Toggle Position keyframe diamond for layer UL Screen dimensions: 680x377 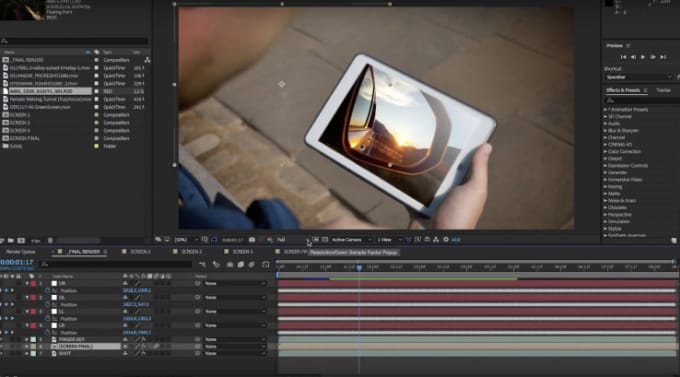point(6,305)
